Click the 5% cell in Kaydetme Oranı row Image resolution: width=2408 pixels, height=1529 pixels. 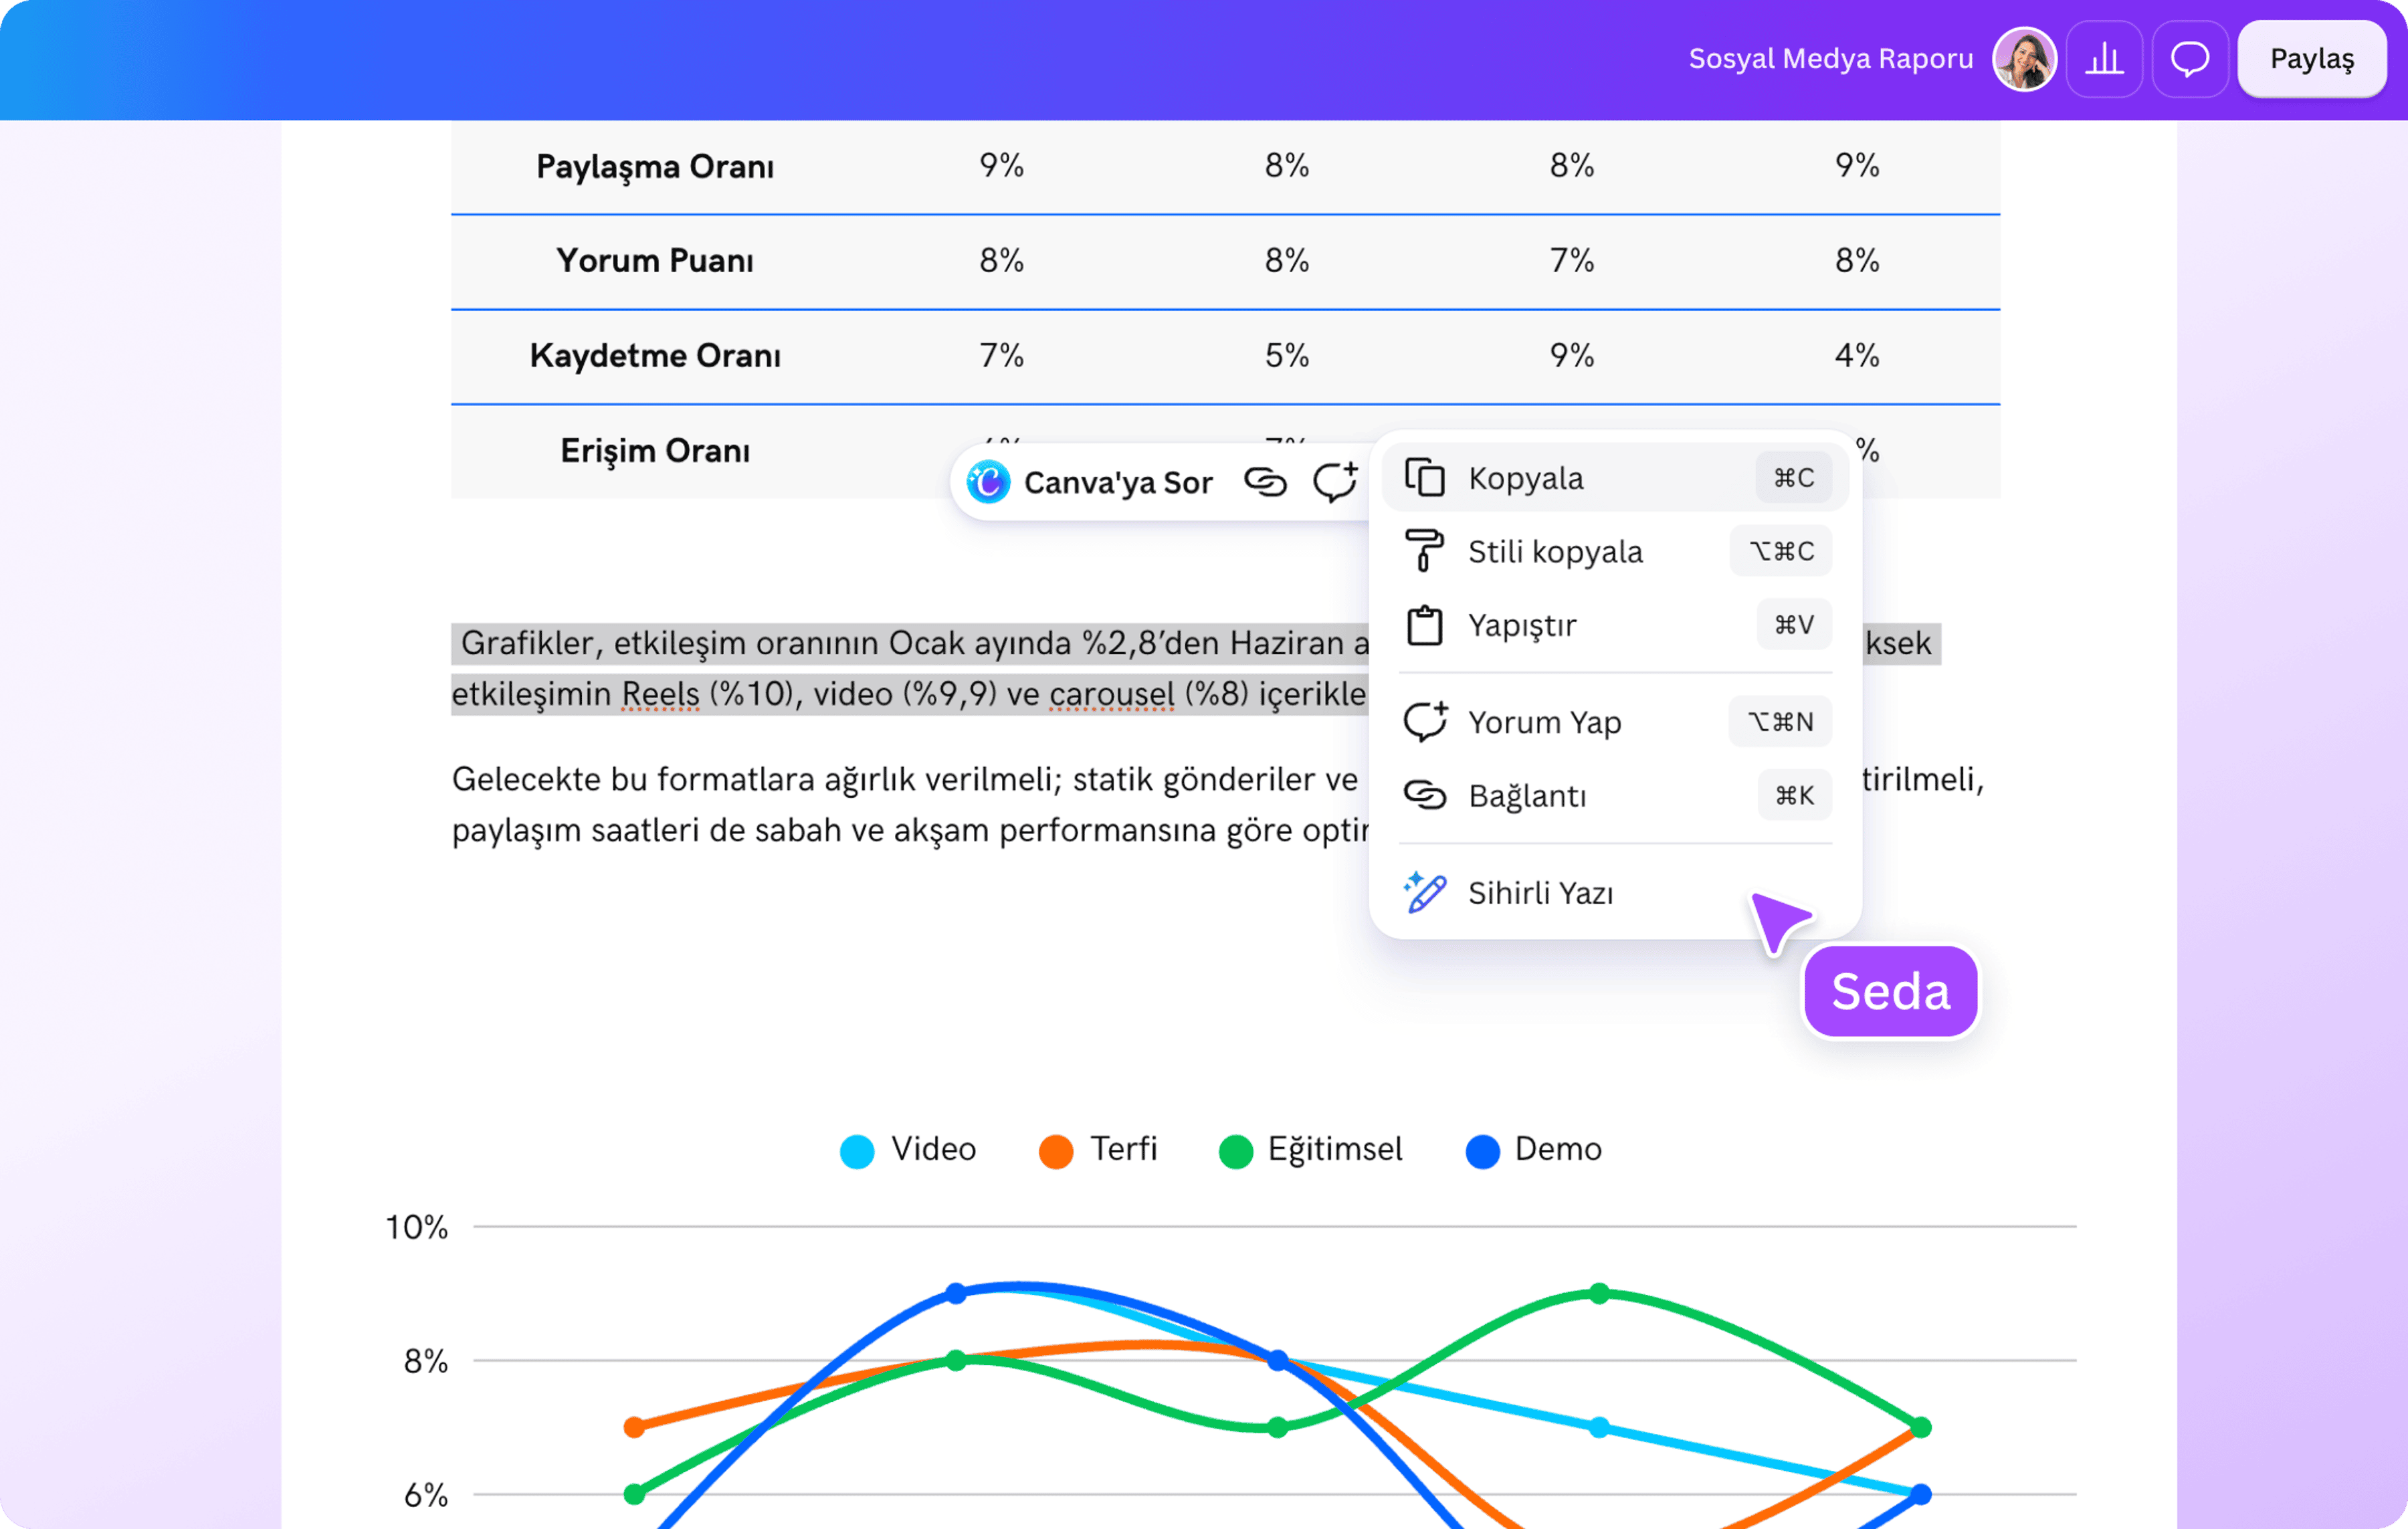pyautogui.click(x=1287, y=355)
